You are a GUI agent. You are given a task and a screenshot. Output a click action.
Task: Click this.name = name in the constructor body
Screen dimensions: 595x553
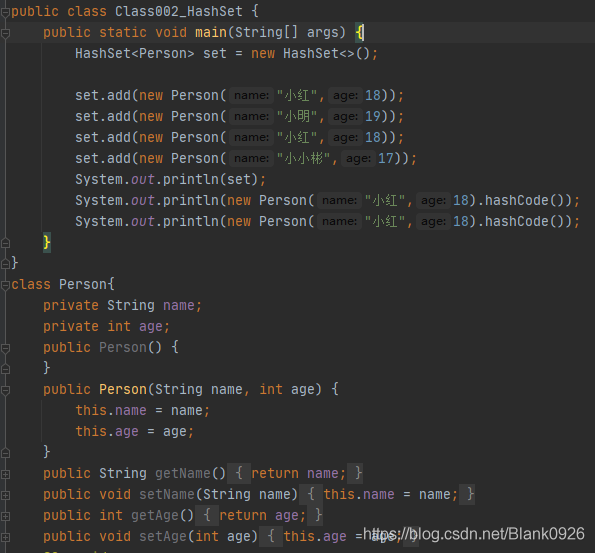(142, 410)
